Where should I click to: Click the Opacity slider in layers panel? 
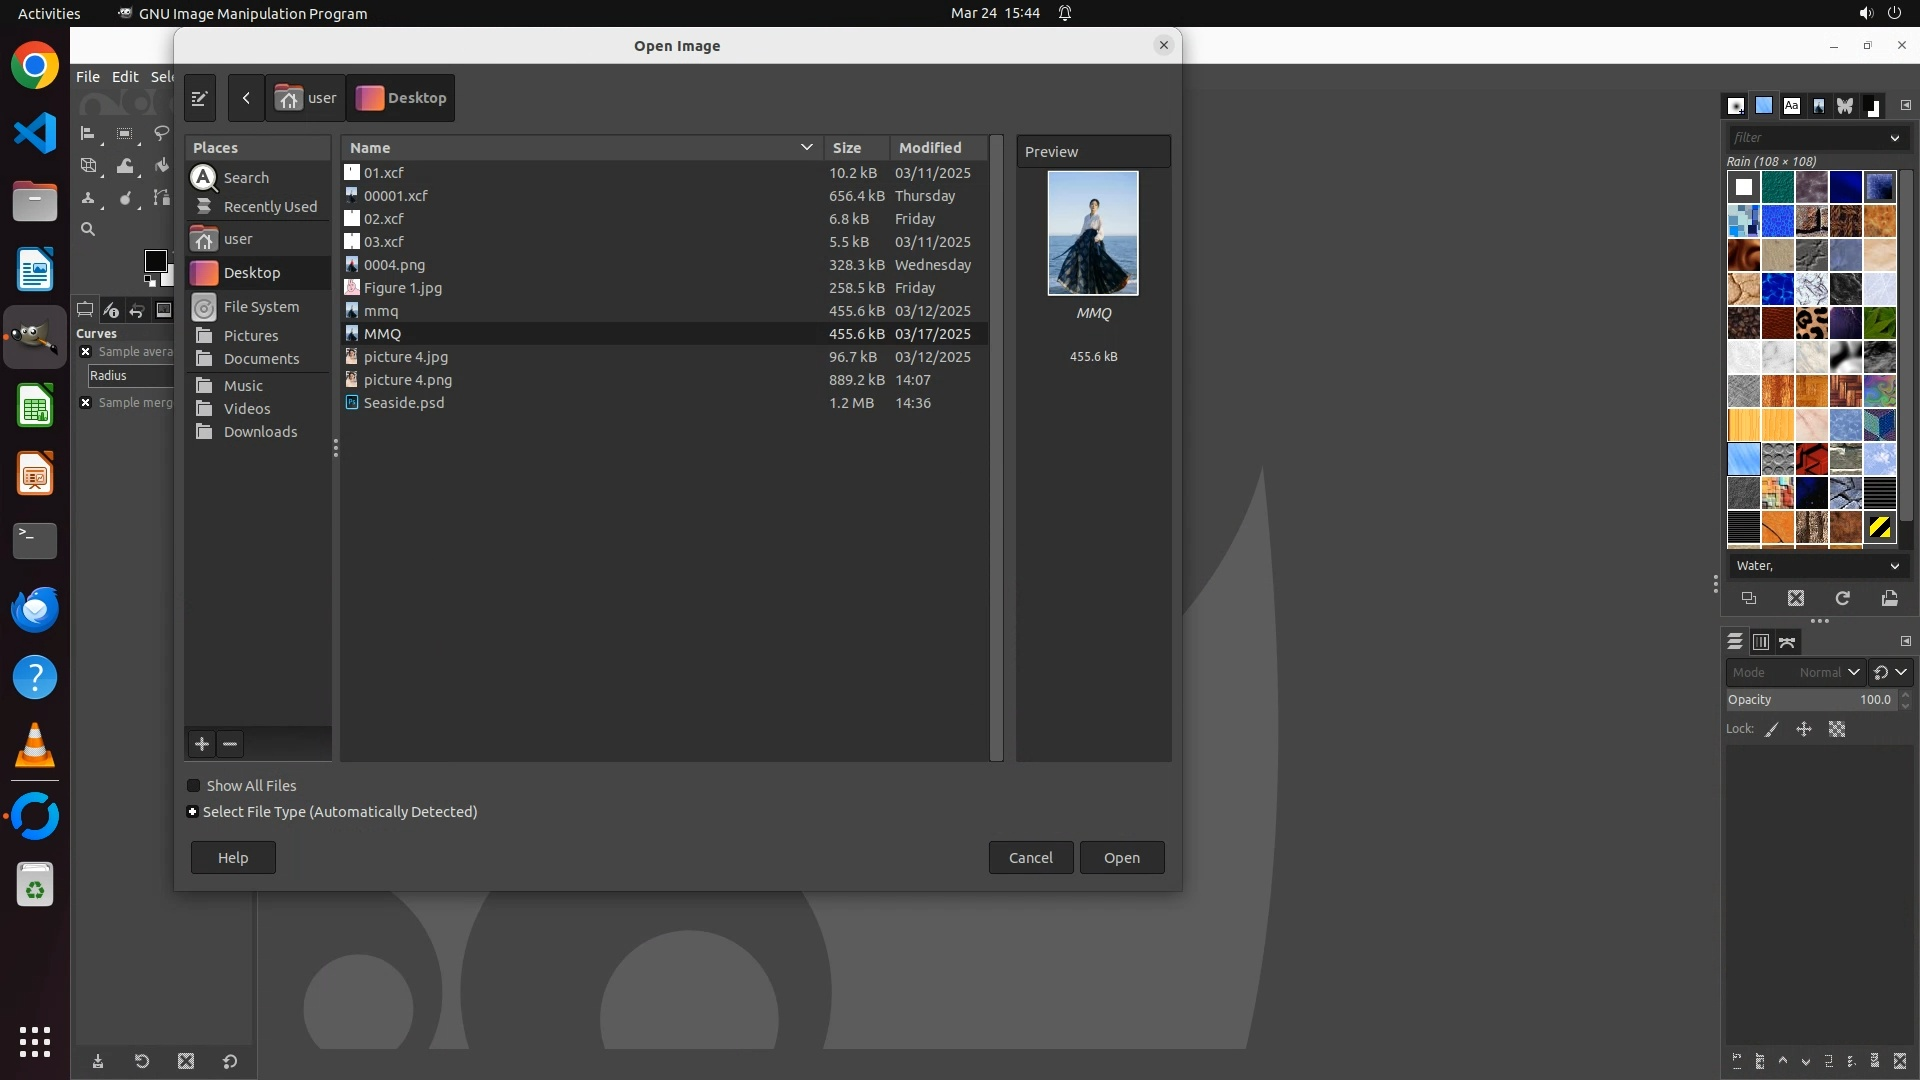[x=1808, y=700]
